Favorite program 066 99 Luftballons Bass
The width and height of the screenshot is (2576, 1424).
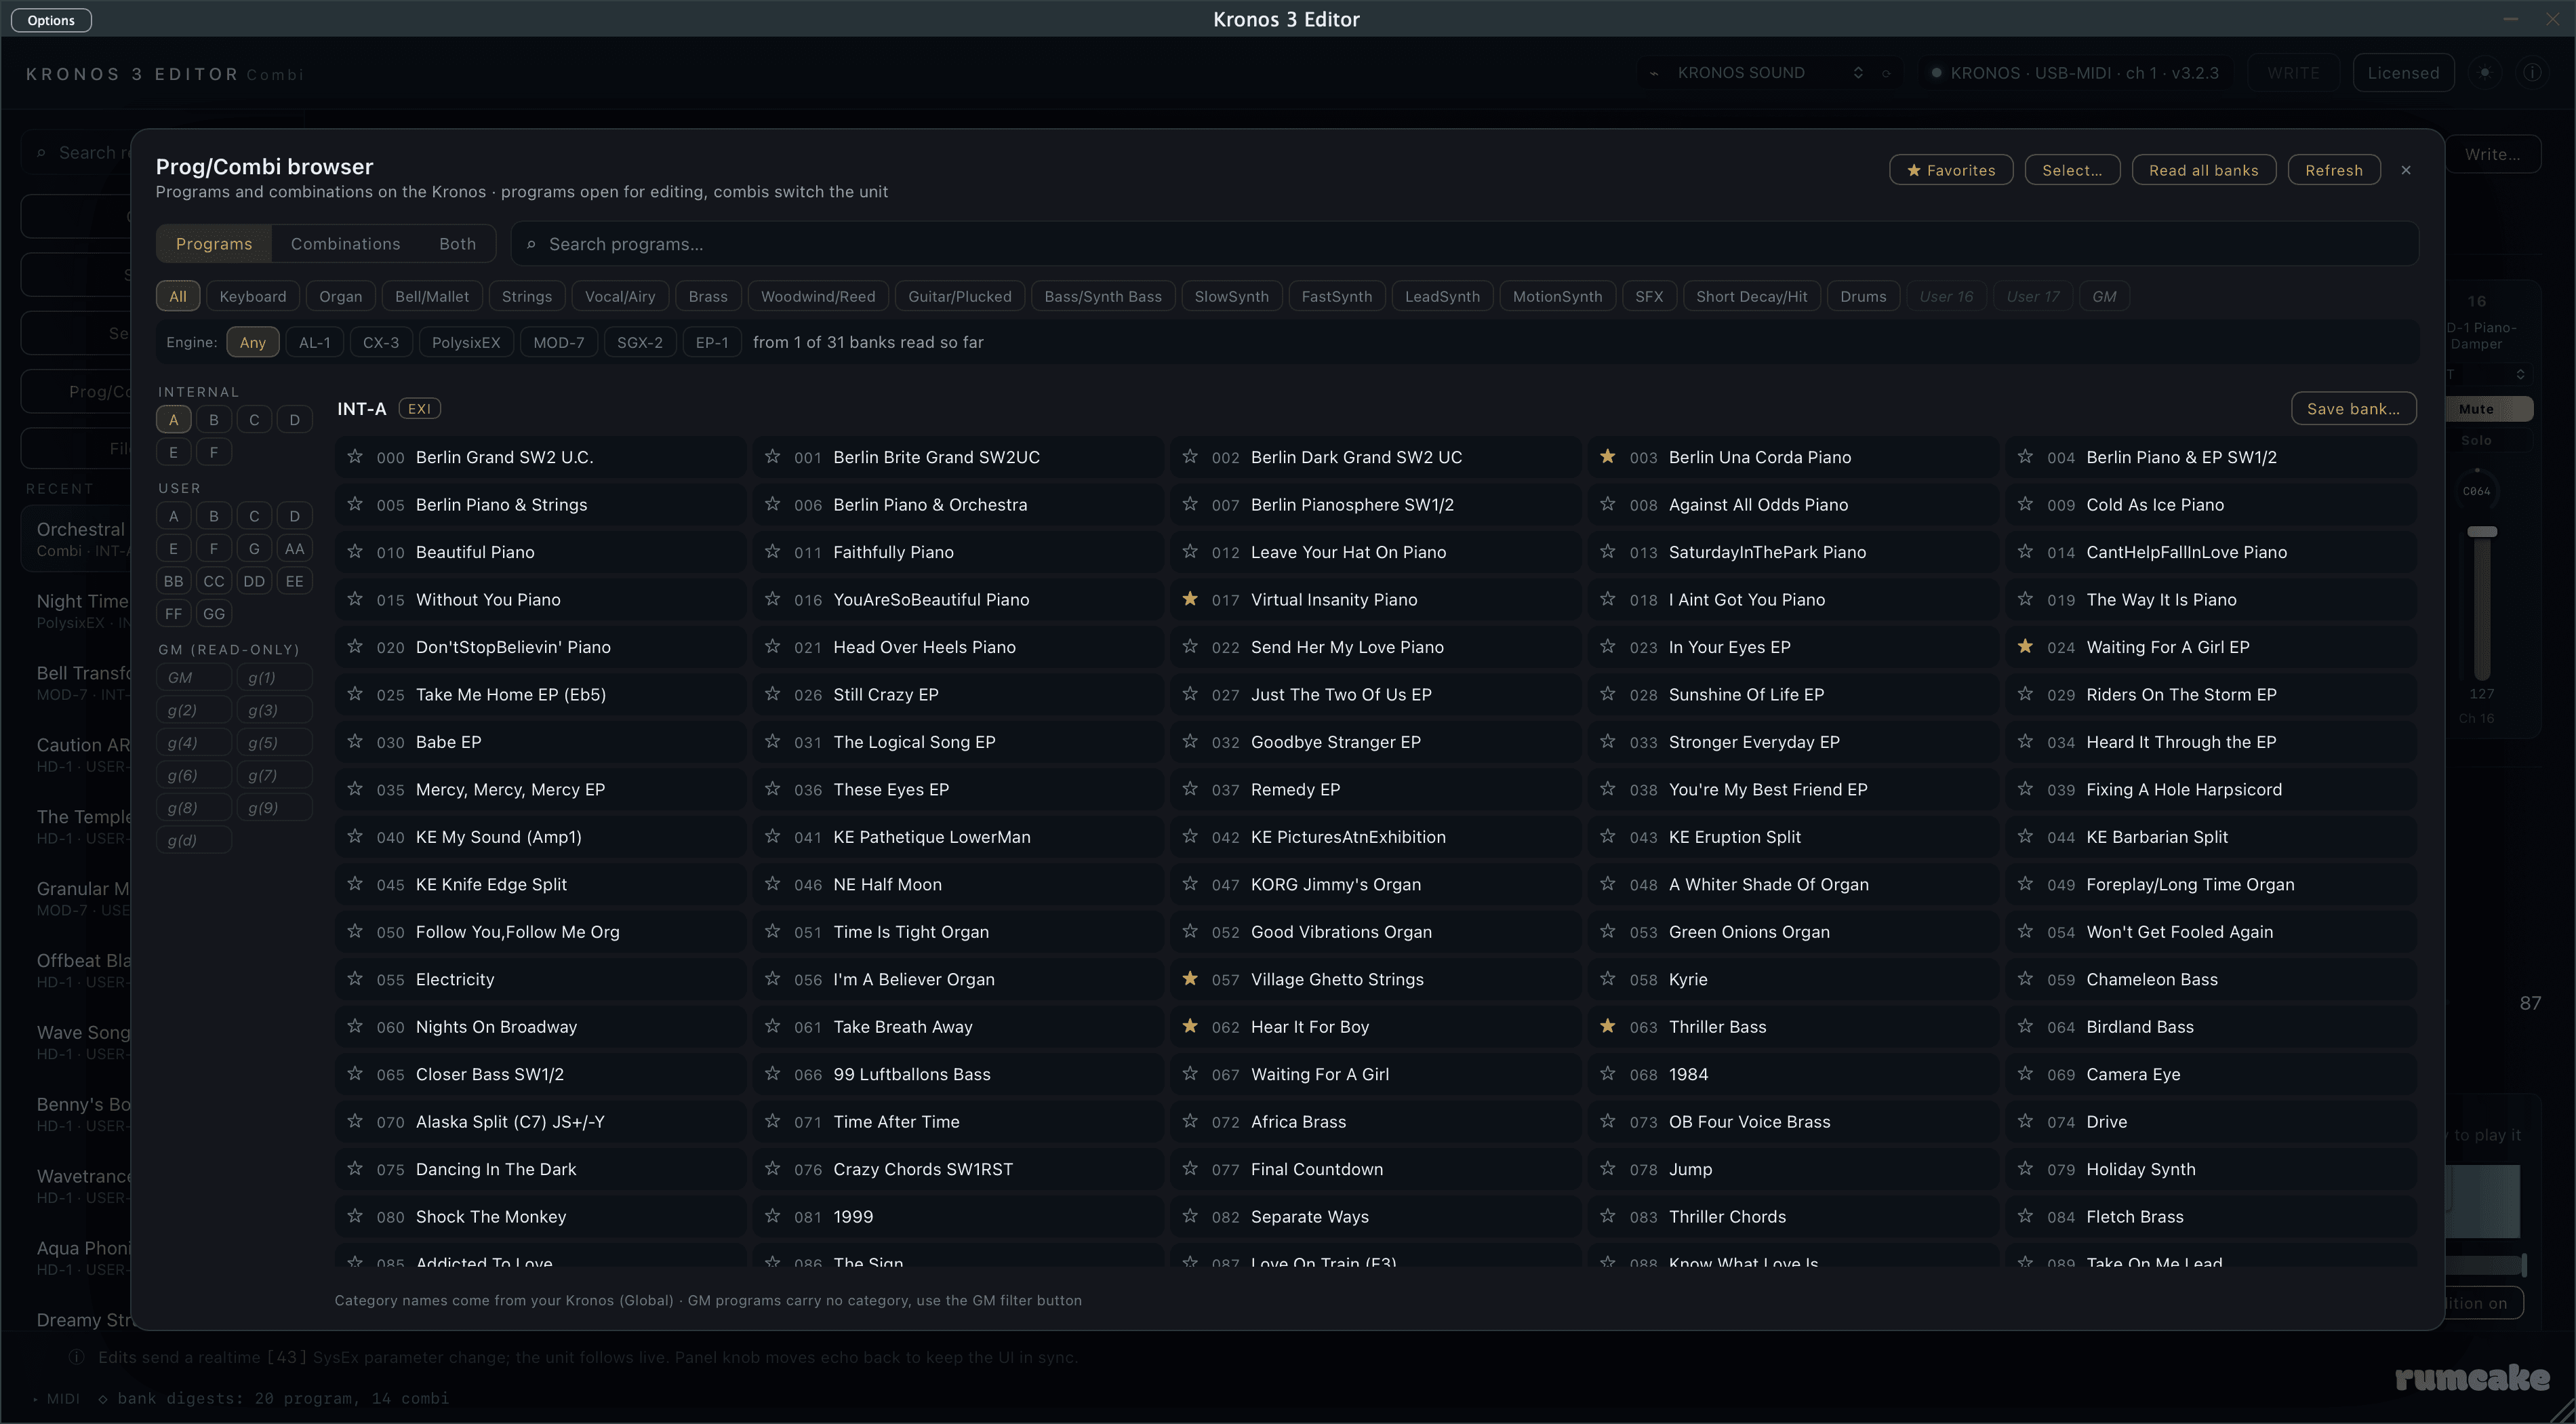[772, 1074]
